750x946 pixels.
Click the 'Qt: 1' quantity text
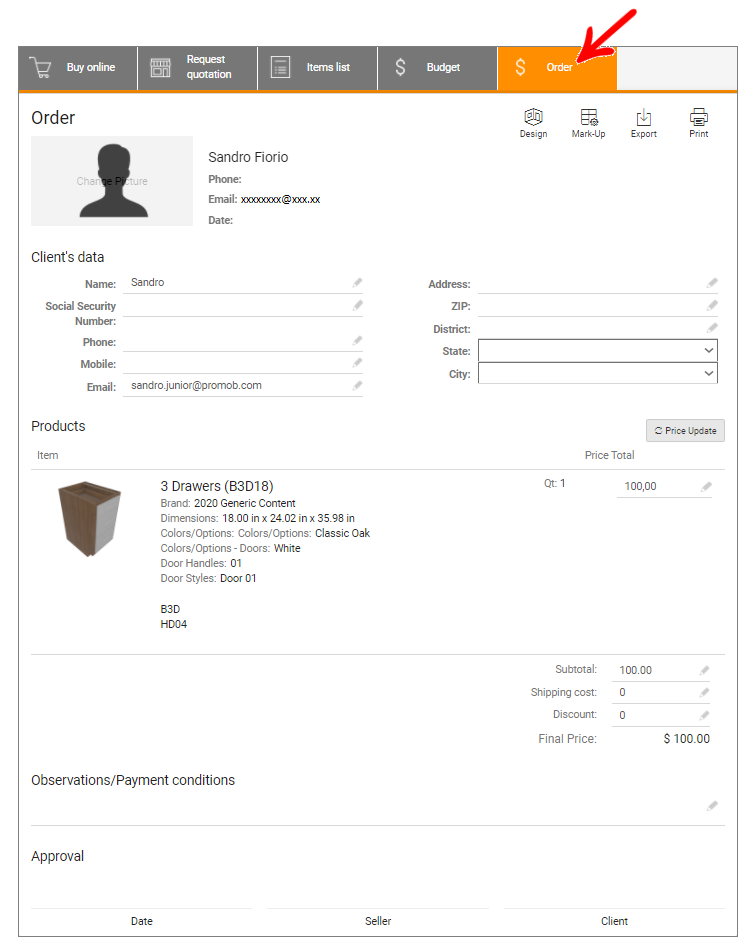pyautogui.click(x=555, y=483)
